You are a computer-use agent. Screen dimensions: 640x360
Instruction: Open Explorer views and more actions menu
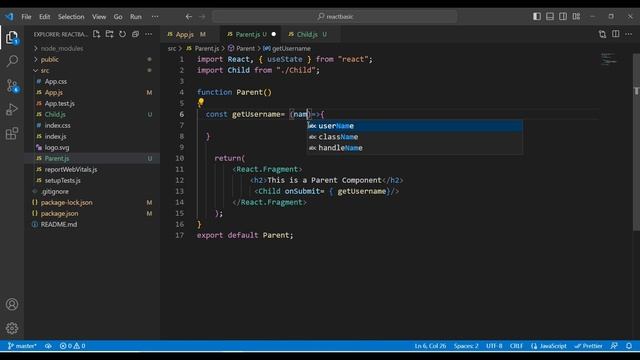[x=149, y=34]
